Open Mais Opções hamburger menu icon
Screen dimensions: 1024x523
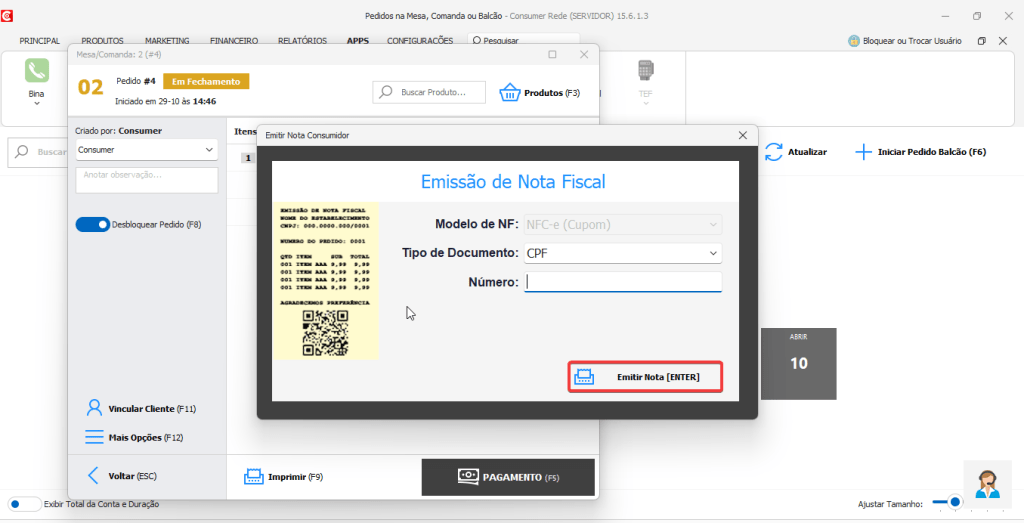pos(94,437)
